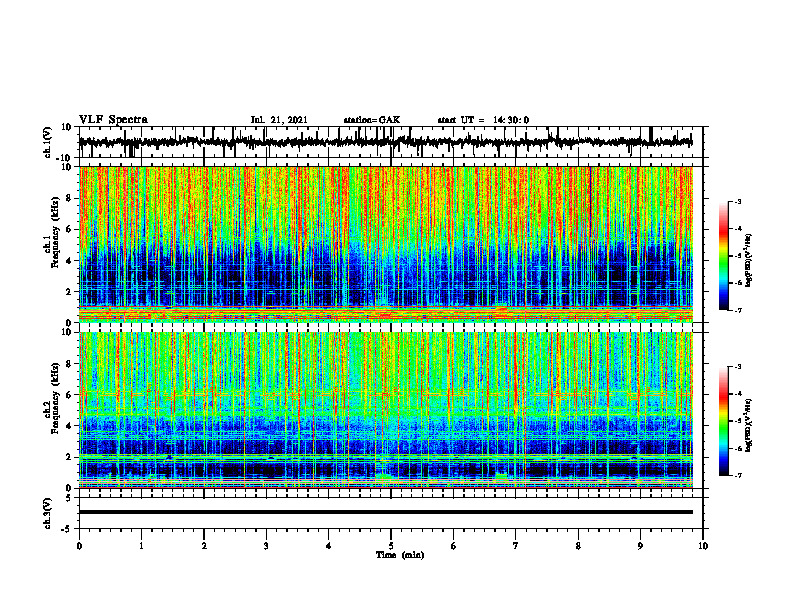Screen dimensions: 792x612
Task: Click the "ch.1(V)" waveform axis label
Action: point(48,142)
